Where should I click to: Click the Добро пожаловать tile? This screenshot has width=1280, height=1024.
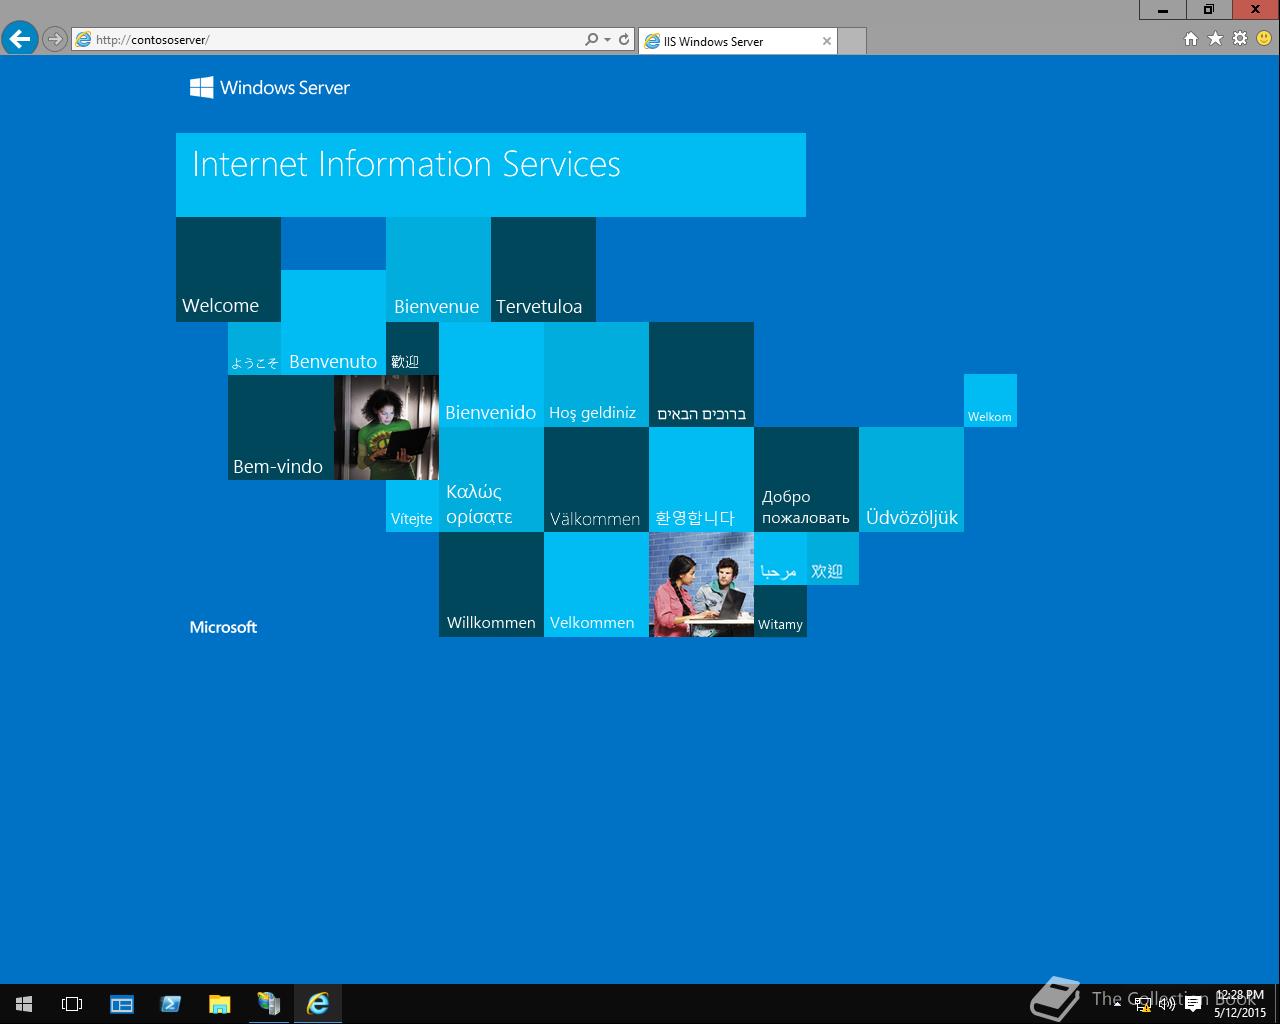(x=806, y=480)
